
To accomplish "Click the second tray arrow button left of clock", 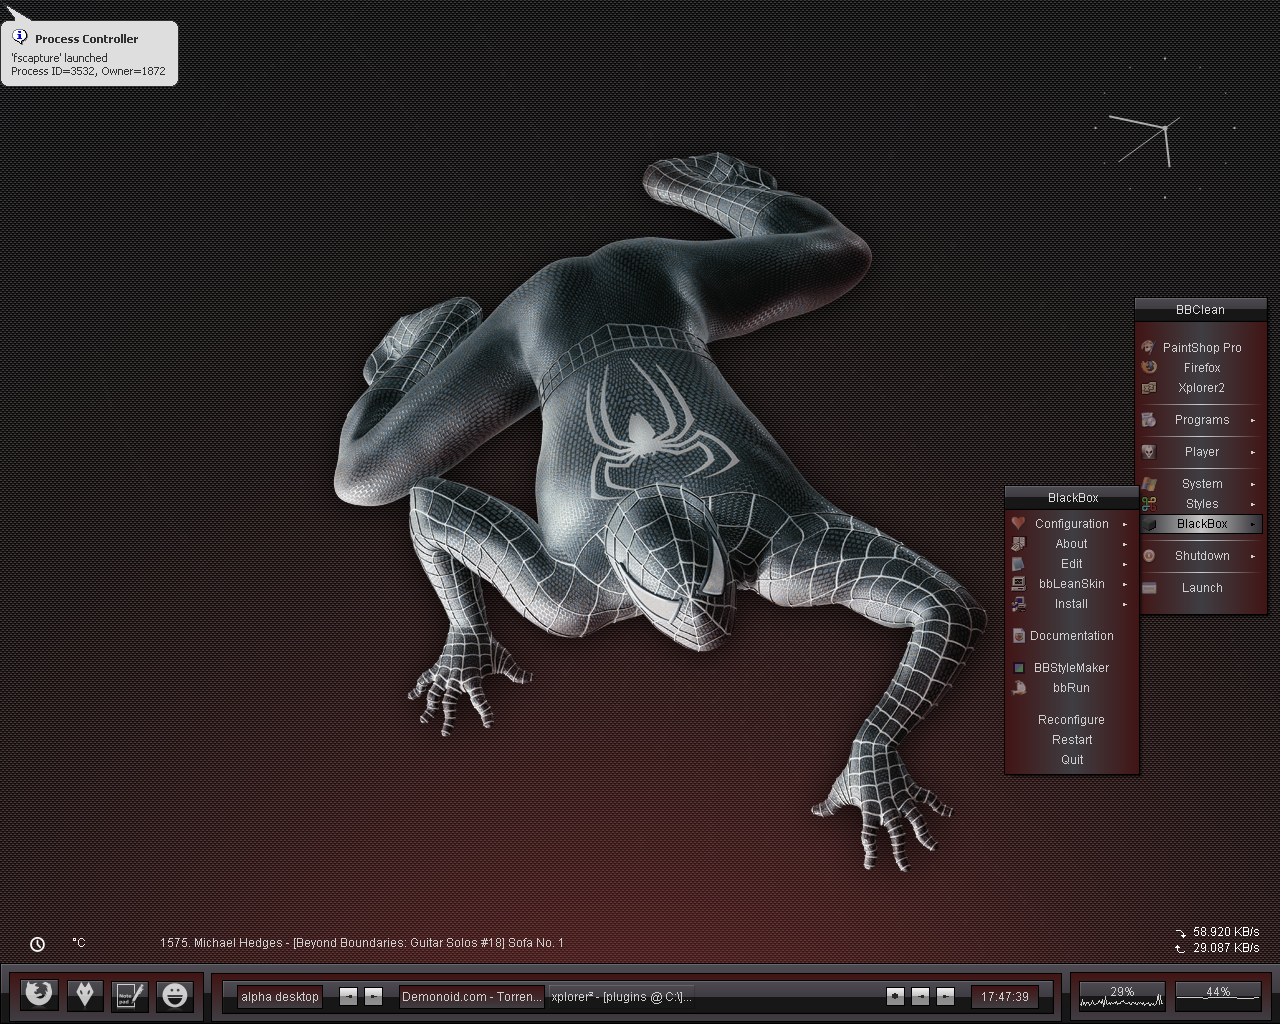I will tap(920, 996).
